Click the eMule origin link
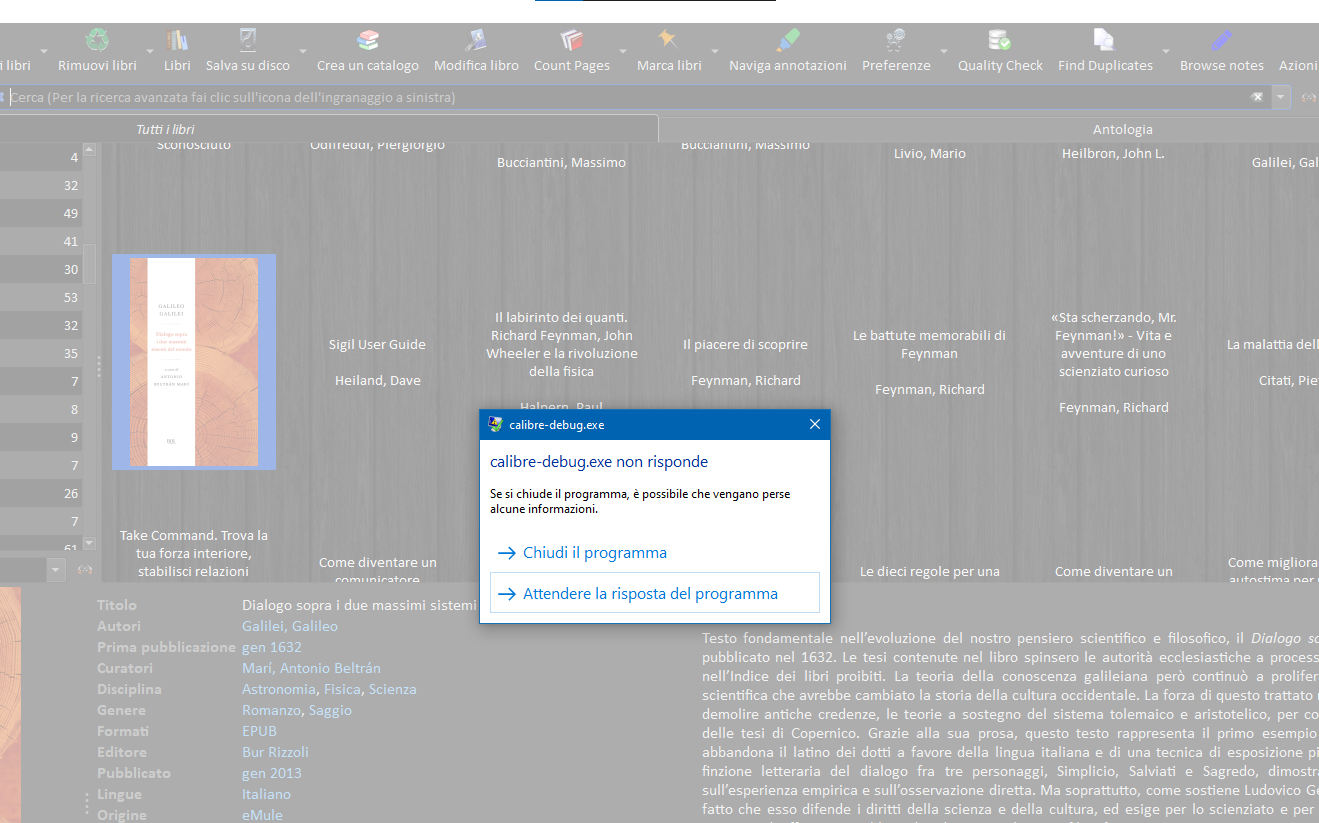The image size is (1319, 823). tap(262, 815)
